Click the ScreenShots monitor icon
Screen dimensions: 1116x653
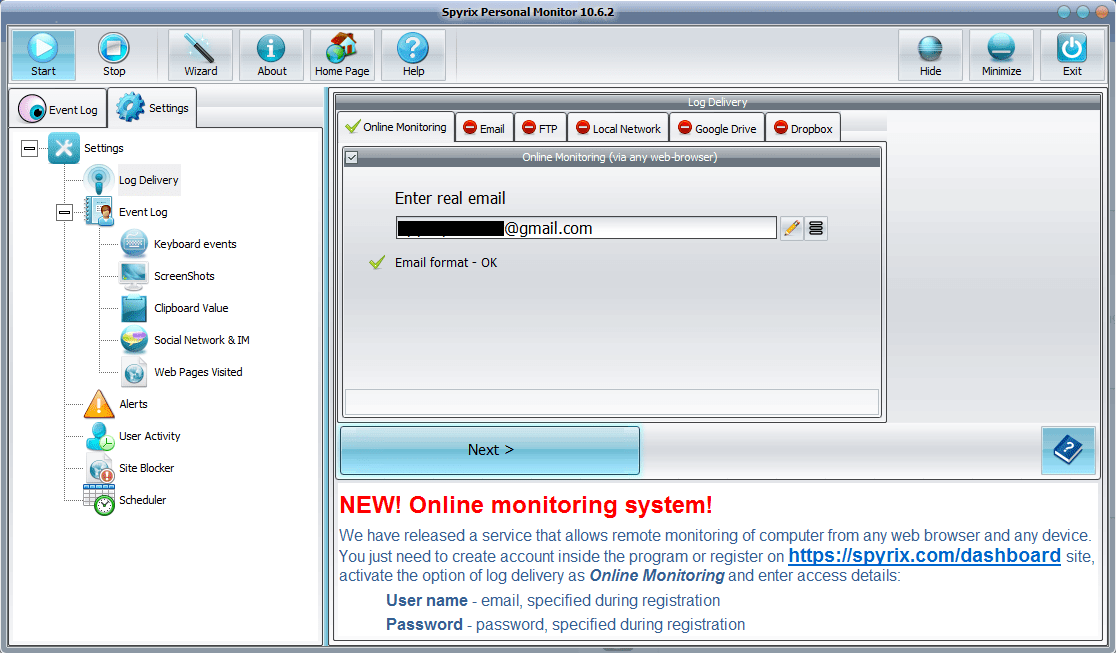tap(134, 276)
